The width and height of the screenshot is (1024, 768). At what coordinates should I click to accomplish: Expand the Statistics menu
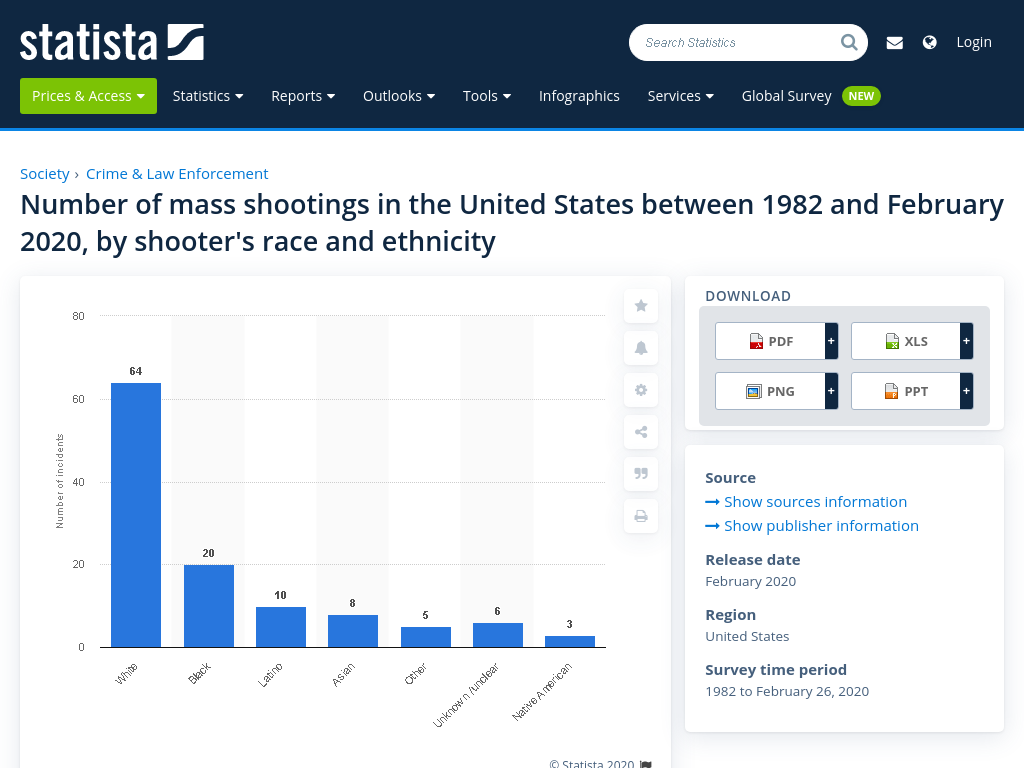tap(208, 96)
